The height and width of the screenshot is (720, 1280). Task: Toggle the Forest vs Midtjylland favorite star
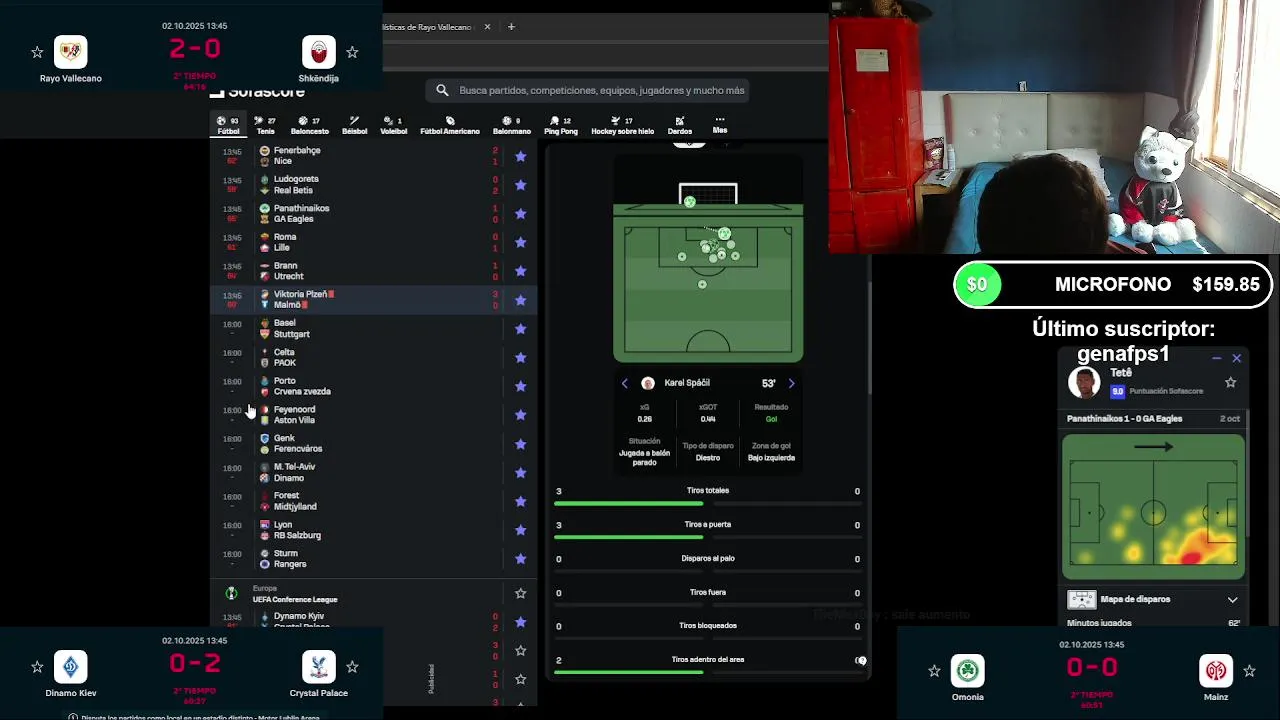(520, 501)
